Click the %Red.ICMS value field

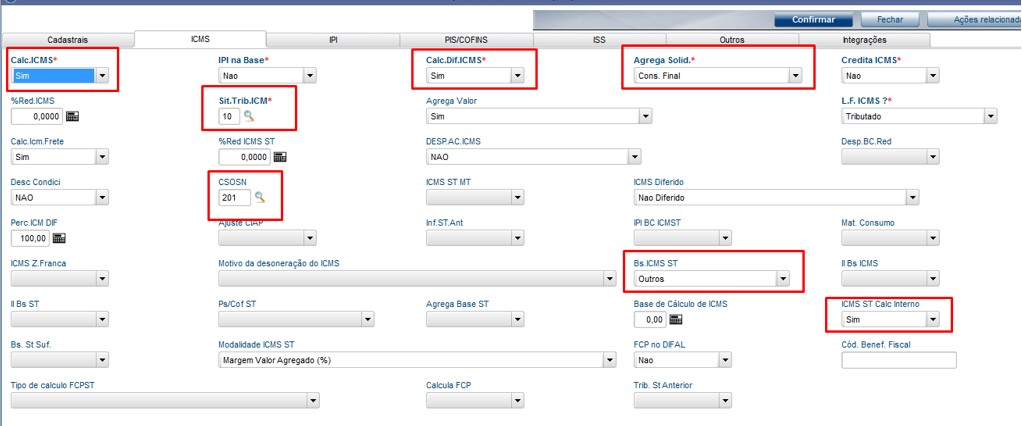pyautogui.click(x=37, y=117)
